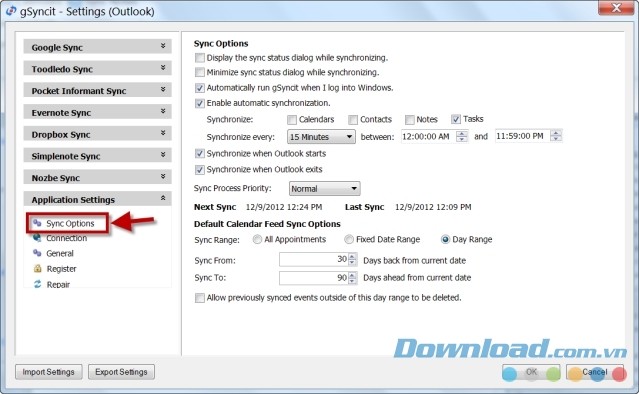Viewport: 639px width, 394px height.
Task: Click the Register lock icon
Action: tap(37, 269)
